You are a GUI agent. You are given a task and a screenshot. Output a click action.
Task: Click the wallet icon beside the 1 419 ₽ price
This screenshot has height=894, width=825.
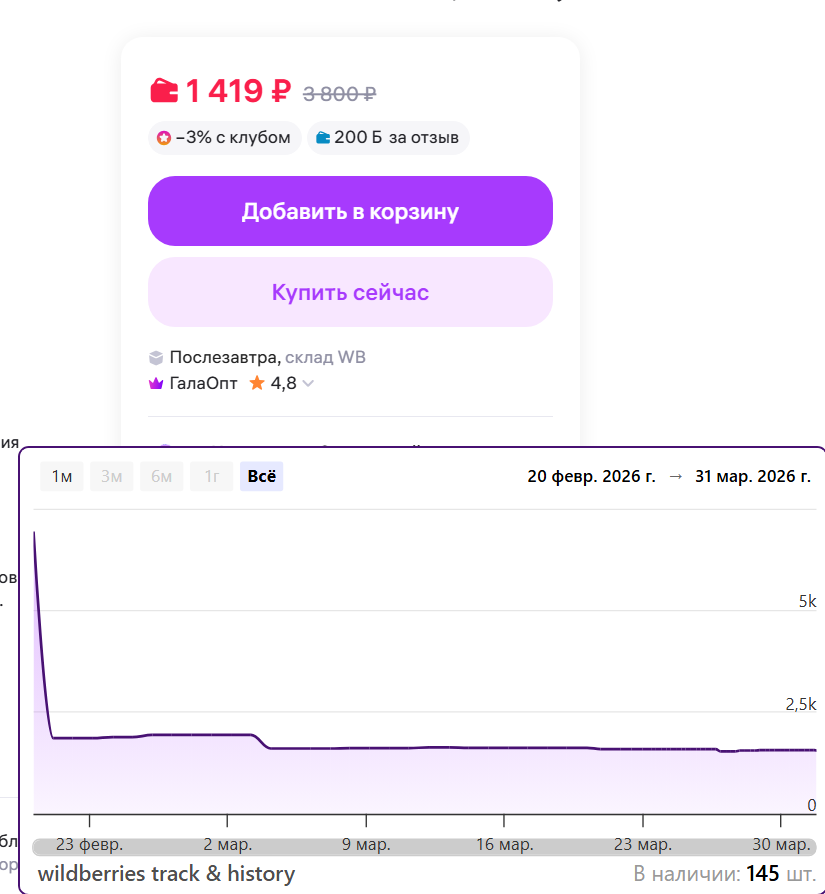coord(164,91)
